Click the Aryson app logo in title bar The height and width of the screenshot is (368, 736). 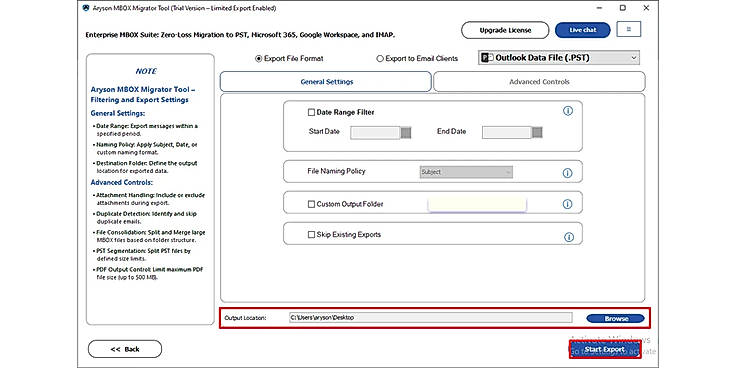tap(85, 8)
